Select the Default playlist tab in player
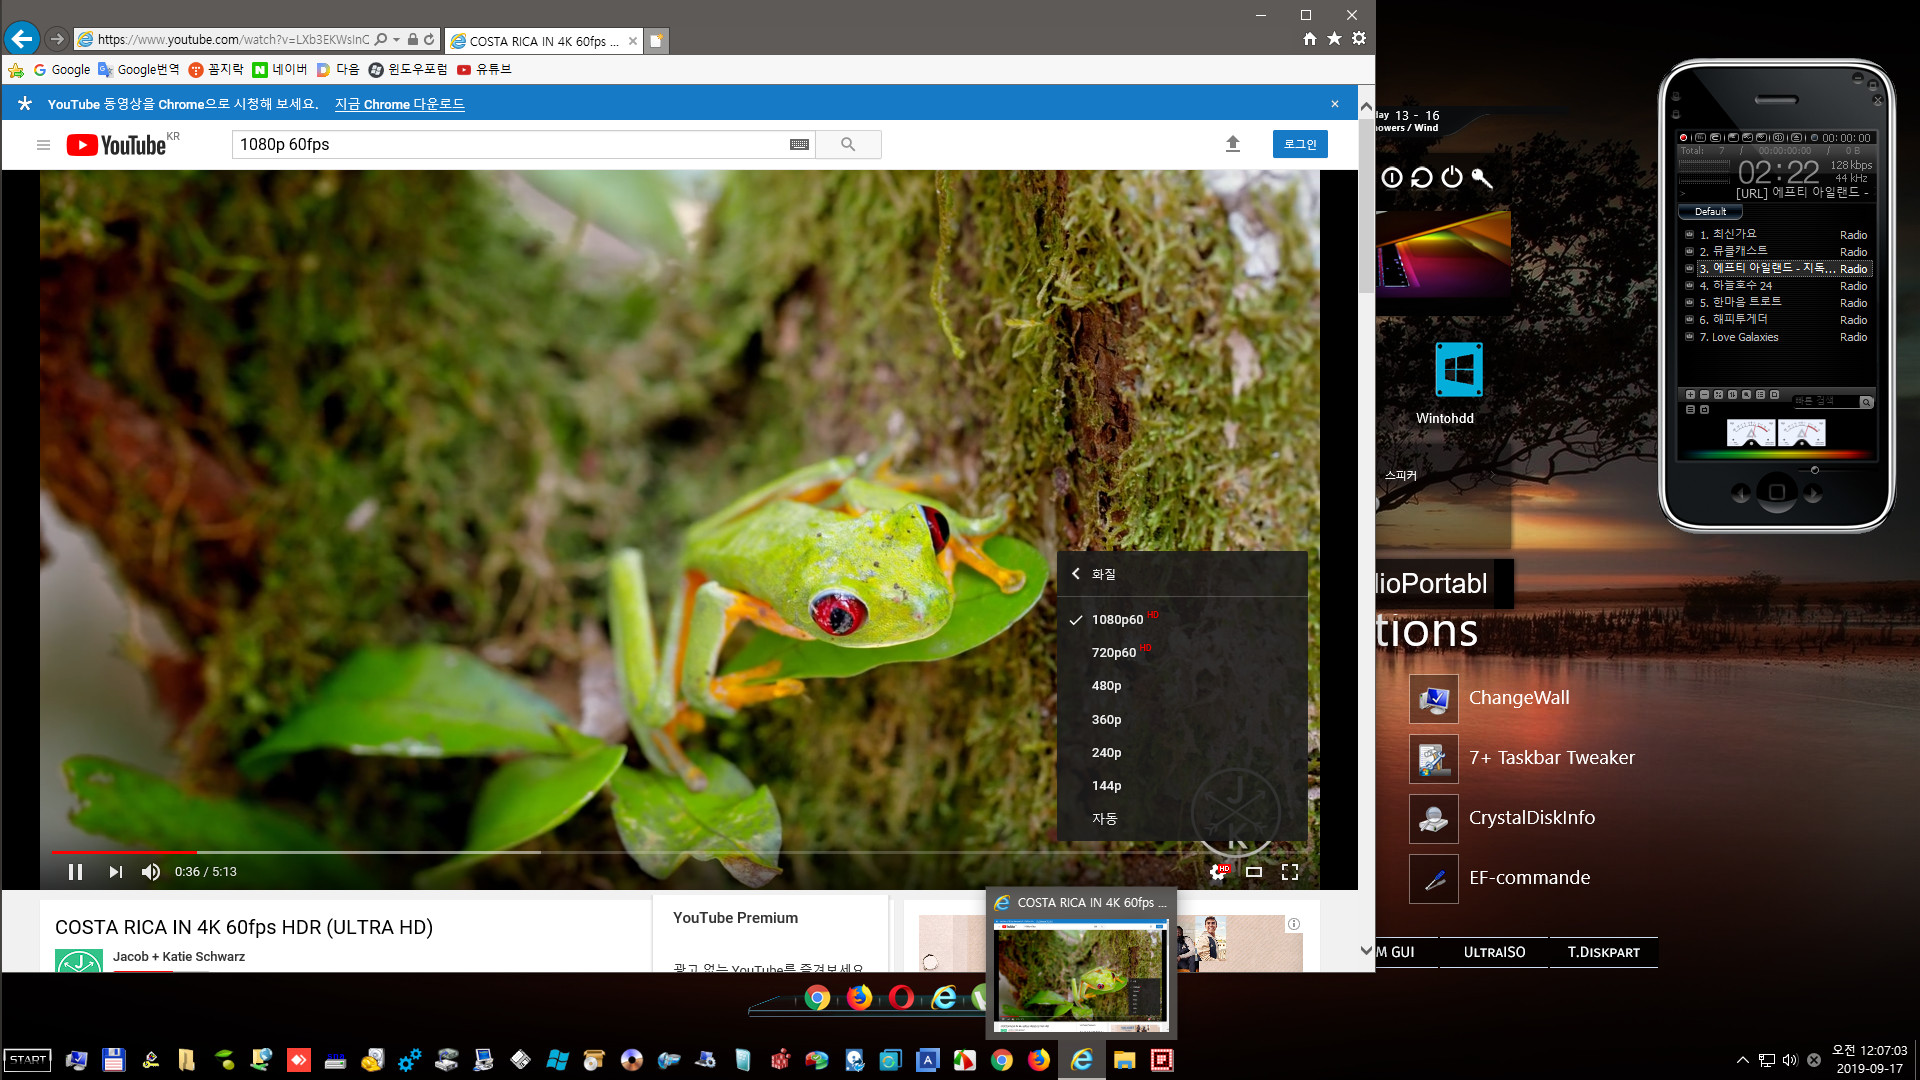Viewport: 1920px width, 1080px height. 1710,212
